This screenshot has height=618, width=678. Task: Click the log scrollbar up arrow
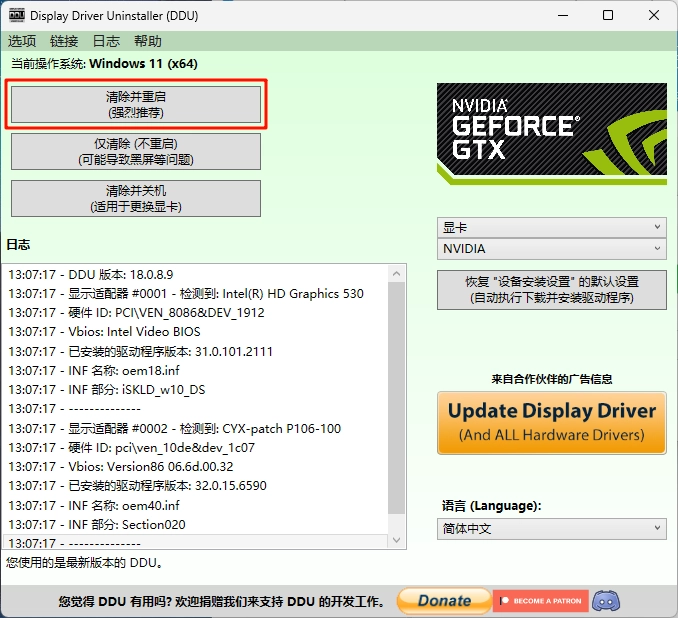pos(396,272)
